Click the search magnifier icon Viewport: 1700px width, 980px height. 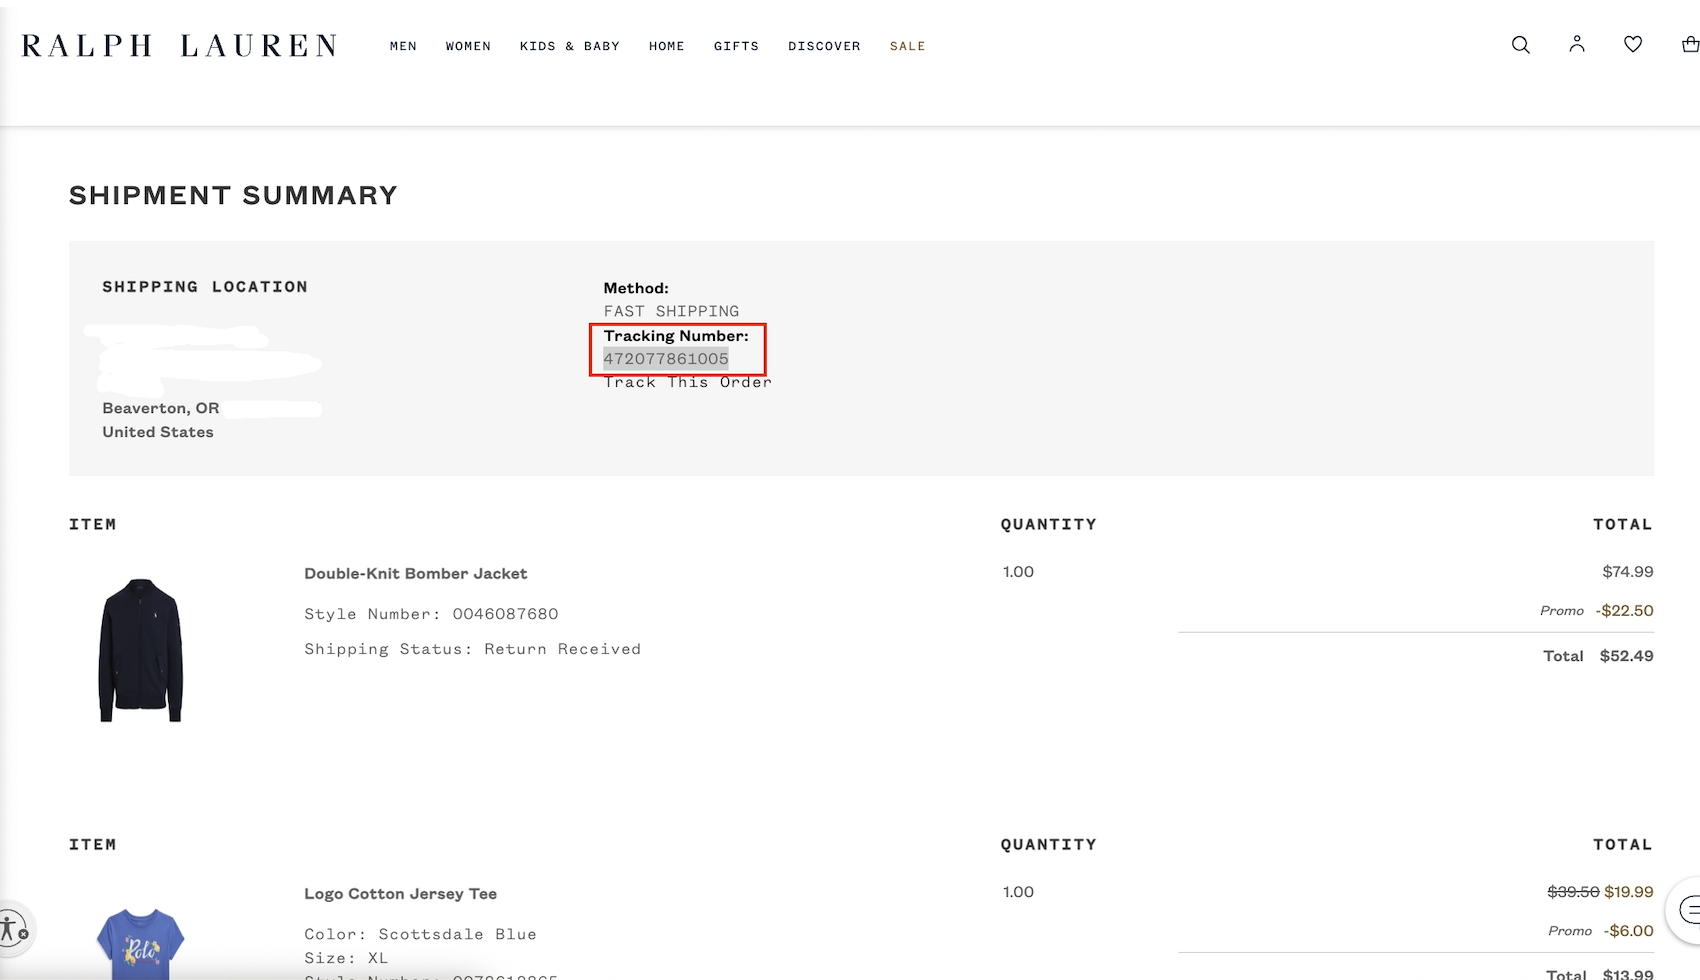[1520, 45]
